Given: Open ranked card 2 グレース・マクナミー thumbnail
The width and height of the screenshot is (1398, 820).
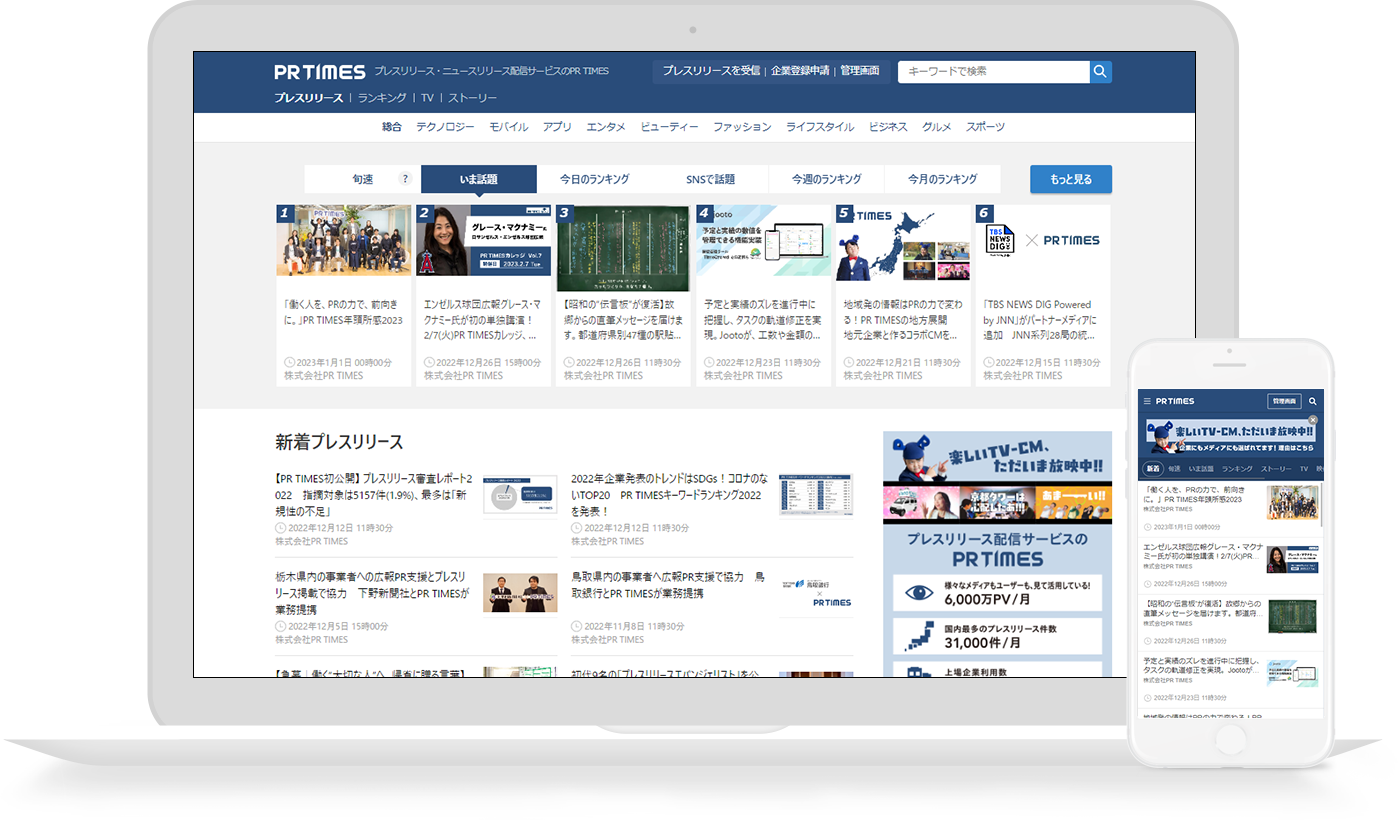Looking at the screenshot, I should (484, 241).
